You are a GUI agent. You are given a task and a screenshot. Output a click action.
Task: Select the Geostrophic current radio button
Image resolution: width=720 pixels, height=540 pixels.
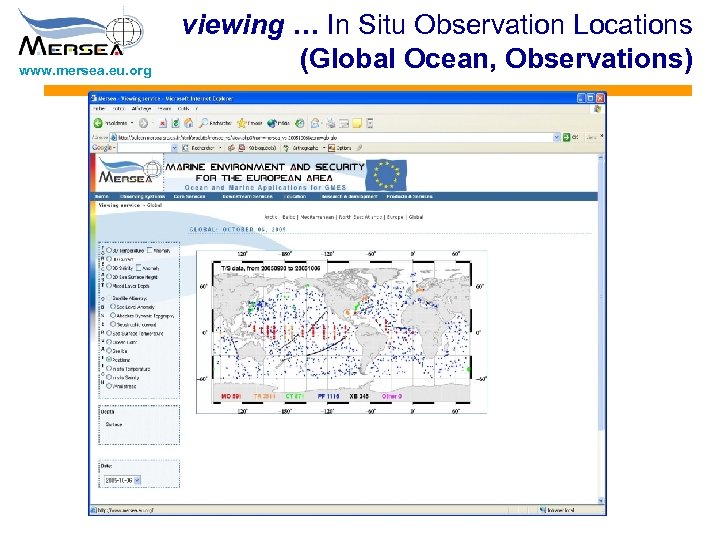pos(113,324)
